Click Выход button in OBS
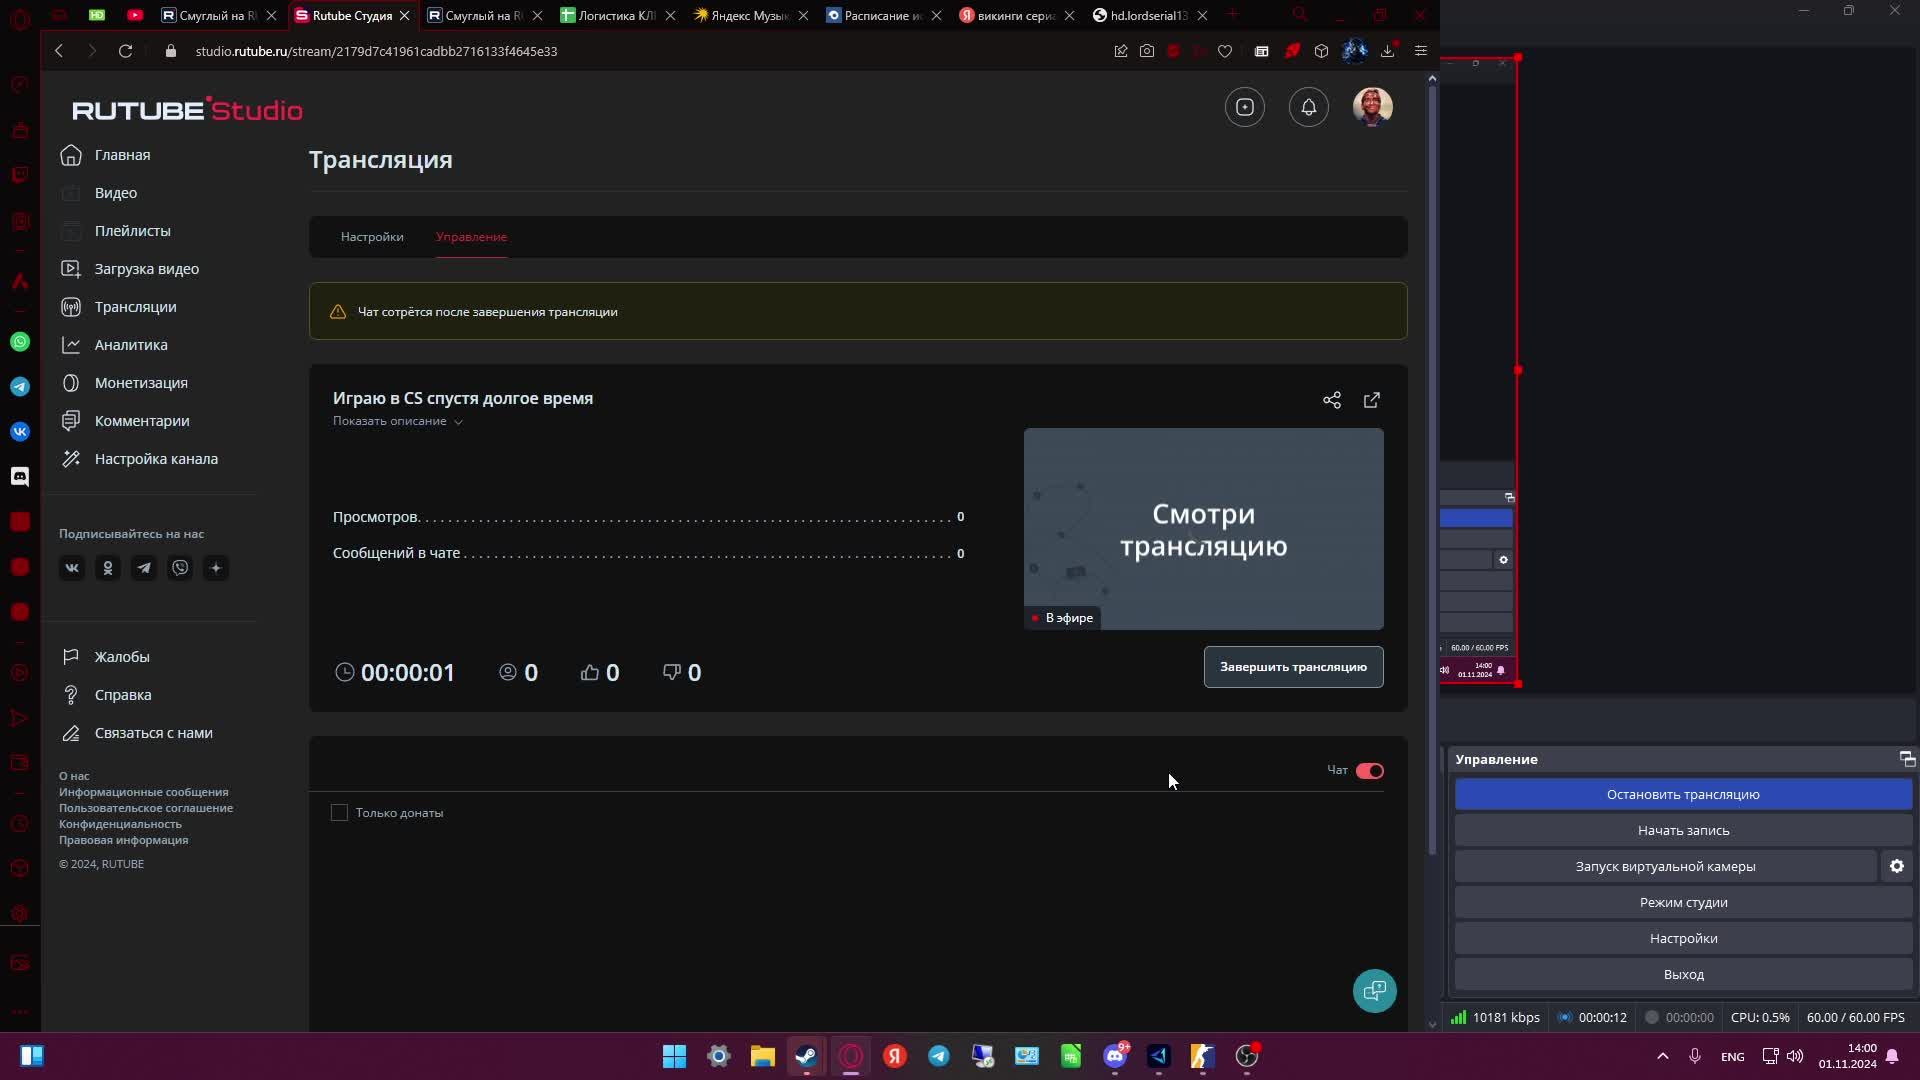 pos(1683,975)
